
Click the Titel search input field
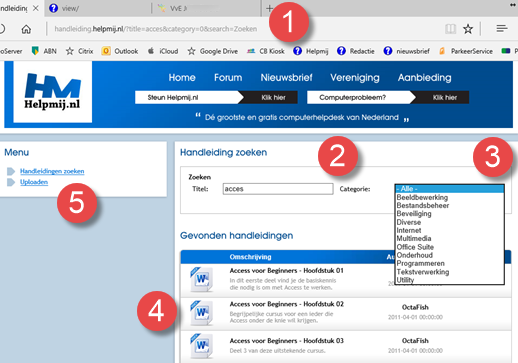(x=278, y=189)
